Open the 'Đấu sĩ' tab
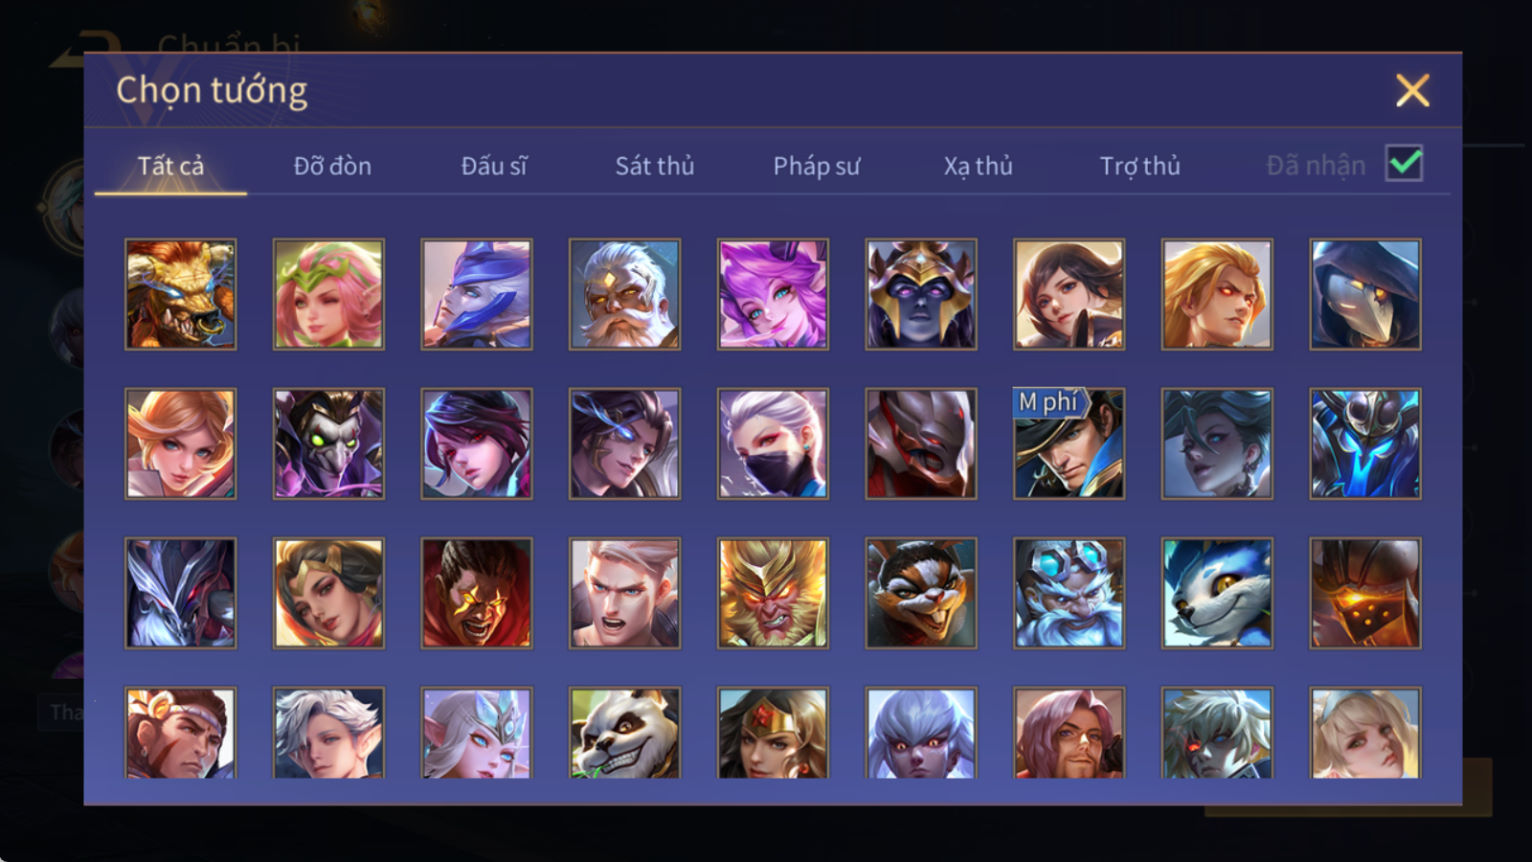This screenshot has width=1532, height=862. tap(493, 165)
